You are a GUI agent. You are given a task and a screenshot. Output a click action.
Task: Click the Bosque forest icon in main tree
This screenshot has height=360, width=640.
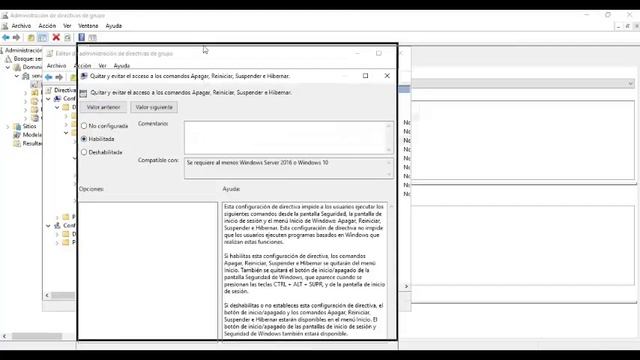tap(8, 59)
